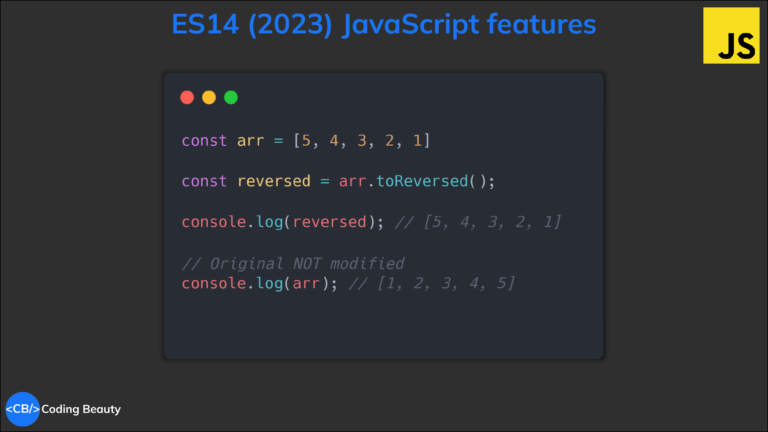Click the yellow window dot
The width and height of the screenshot is (768, 432).
click(209, 97)
